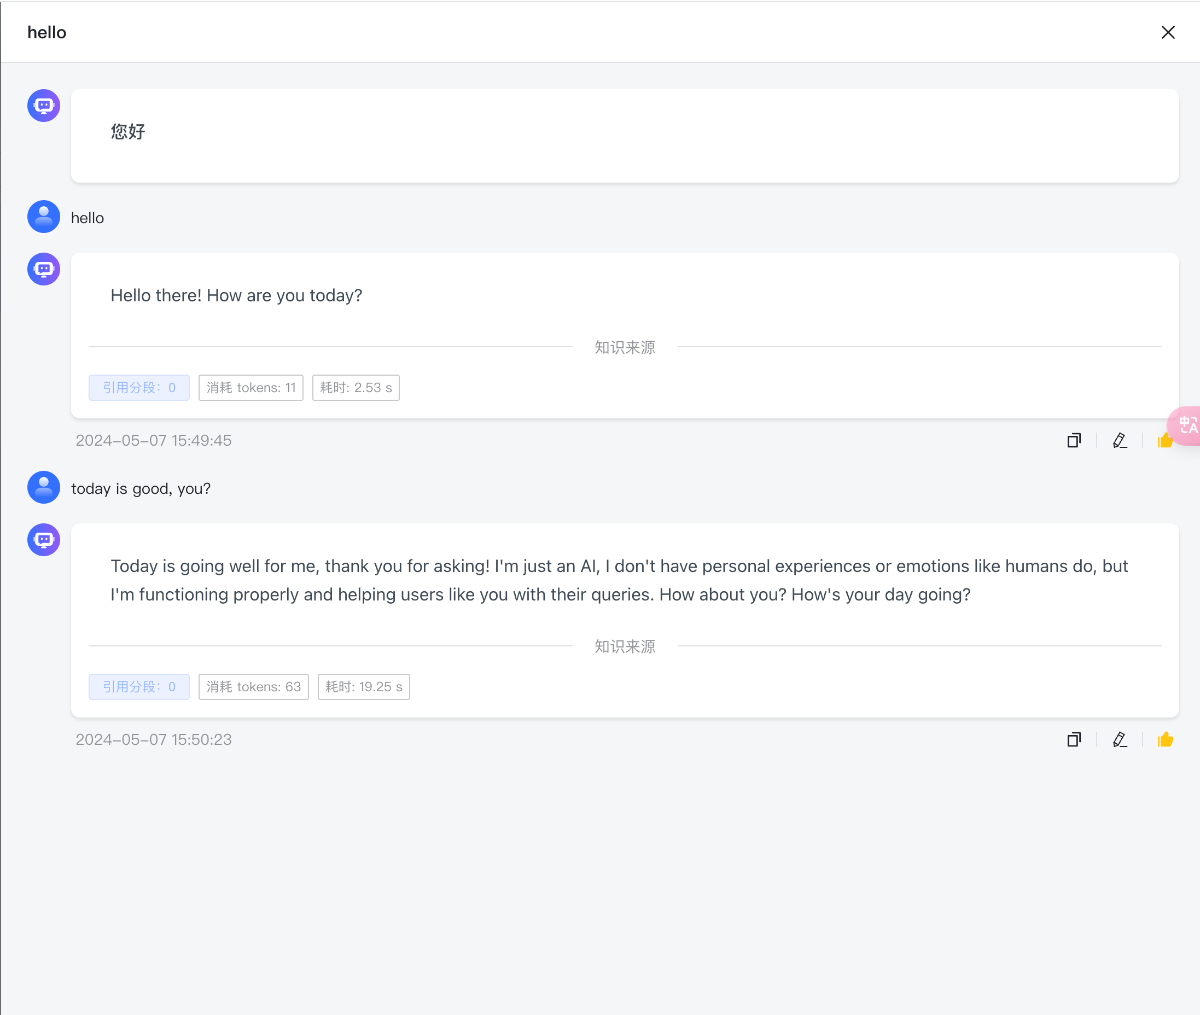Click edit icon for 15:50:23 reply
Viewport: 1200px width, 1015px height.
pyautogui.click(x=1120, y=740)
